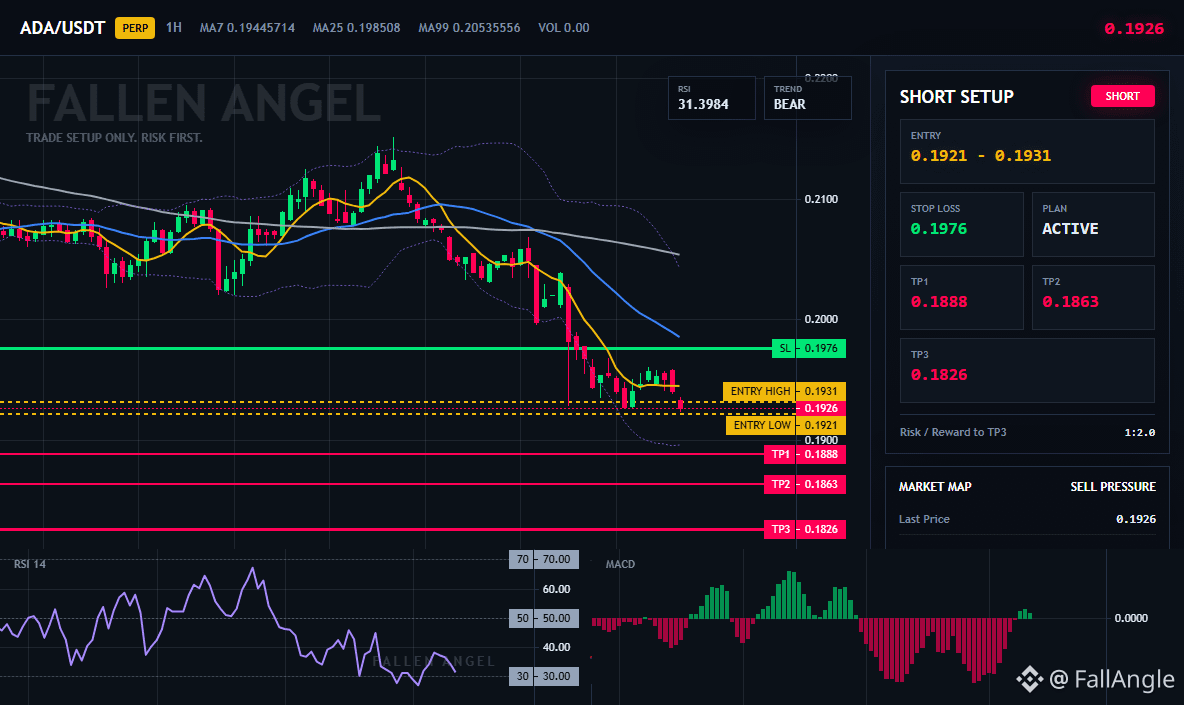Click the Risk / Reward to TP3 row
This screenshot has width=1184, height=705.
(1027, 433)
